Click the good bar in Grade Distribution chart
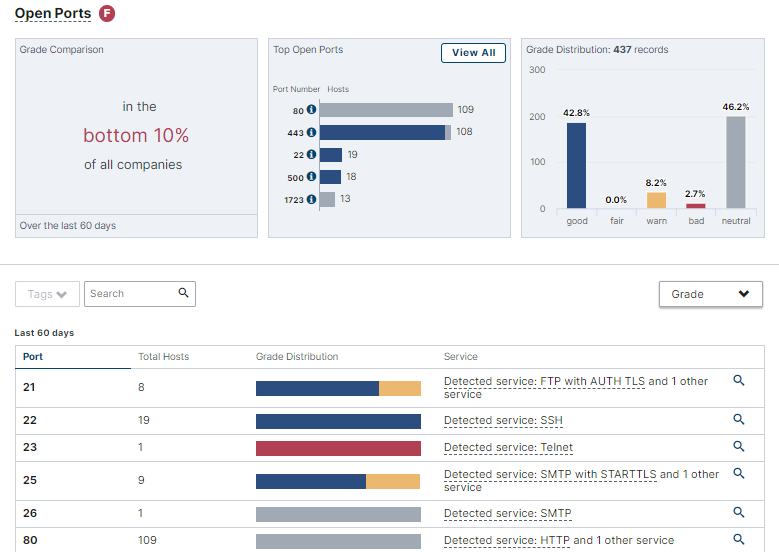Viewport: 779px width, 552px height. [x=576, y=165]
